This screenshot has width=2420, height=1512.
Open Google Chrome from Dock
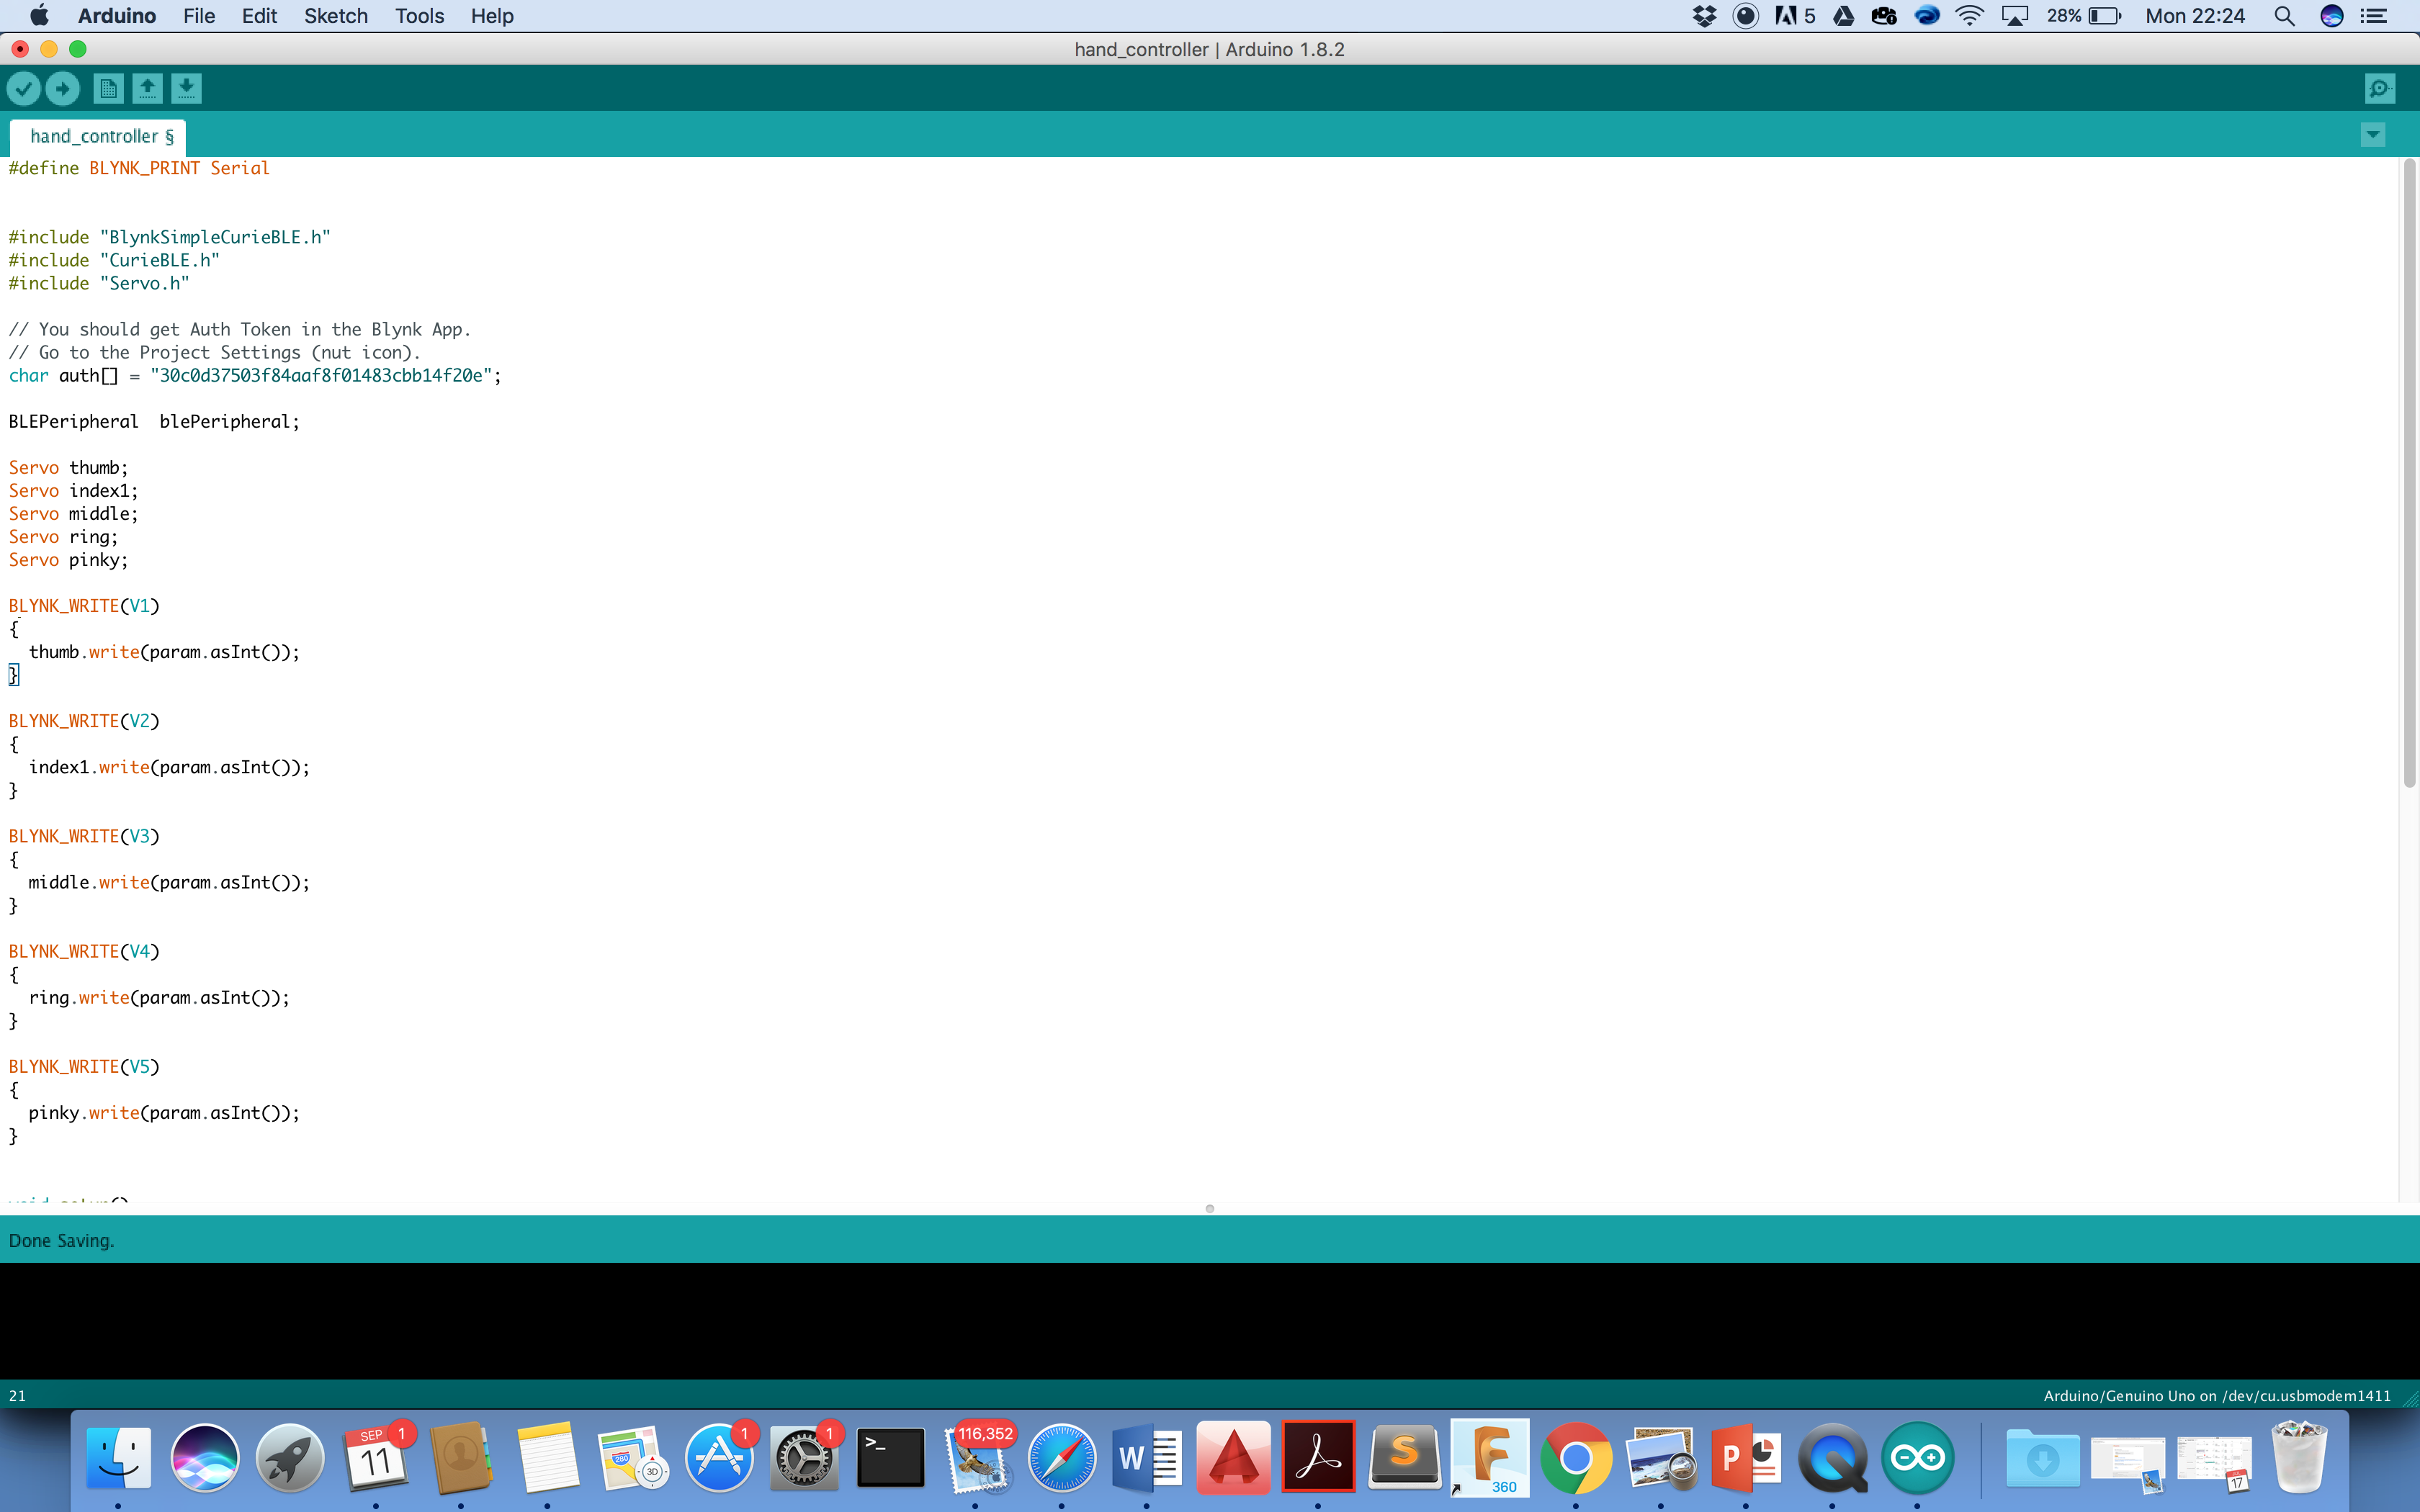(x=1576, y=1457)
